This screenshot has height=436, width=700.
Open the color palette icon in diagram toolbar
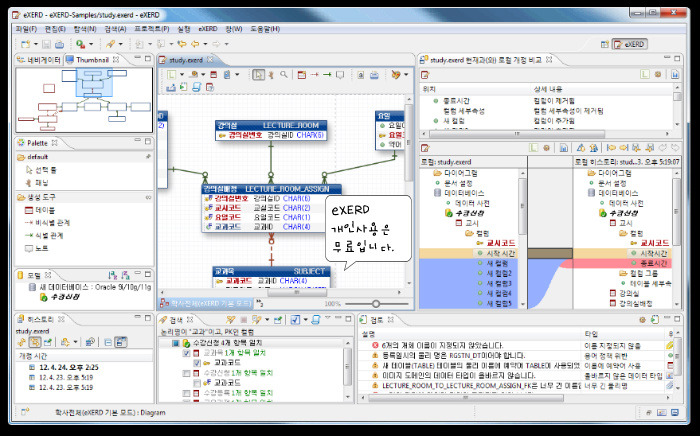click(396, 75)
